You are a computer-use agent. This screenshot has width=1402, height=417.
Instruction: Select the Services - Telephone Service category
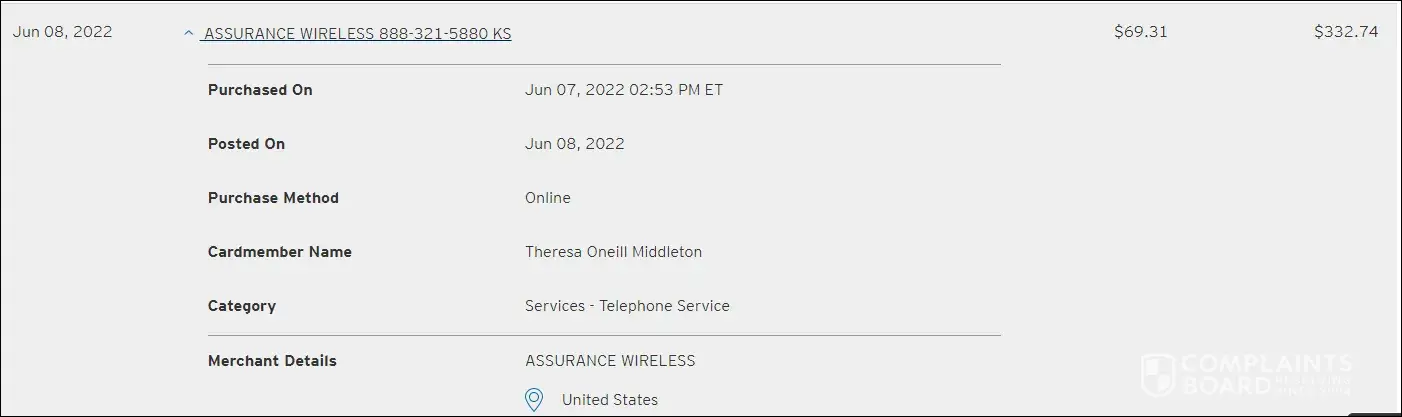(627, 306)
